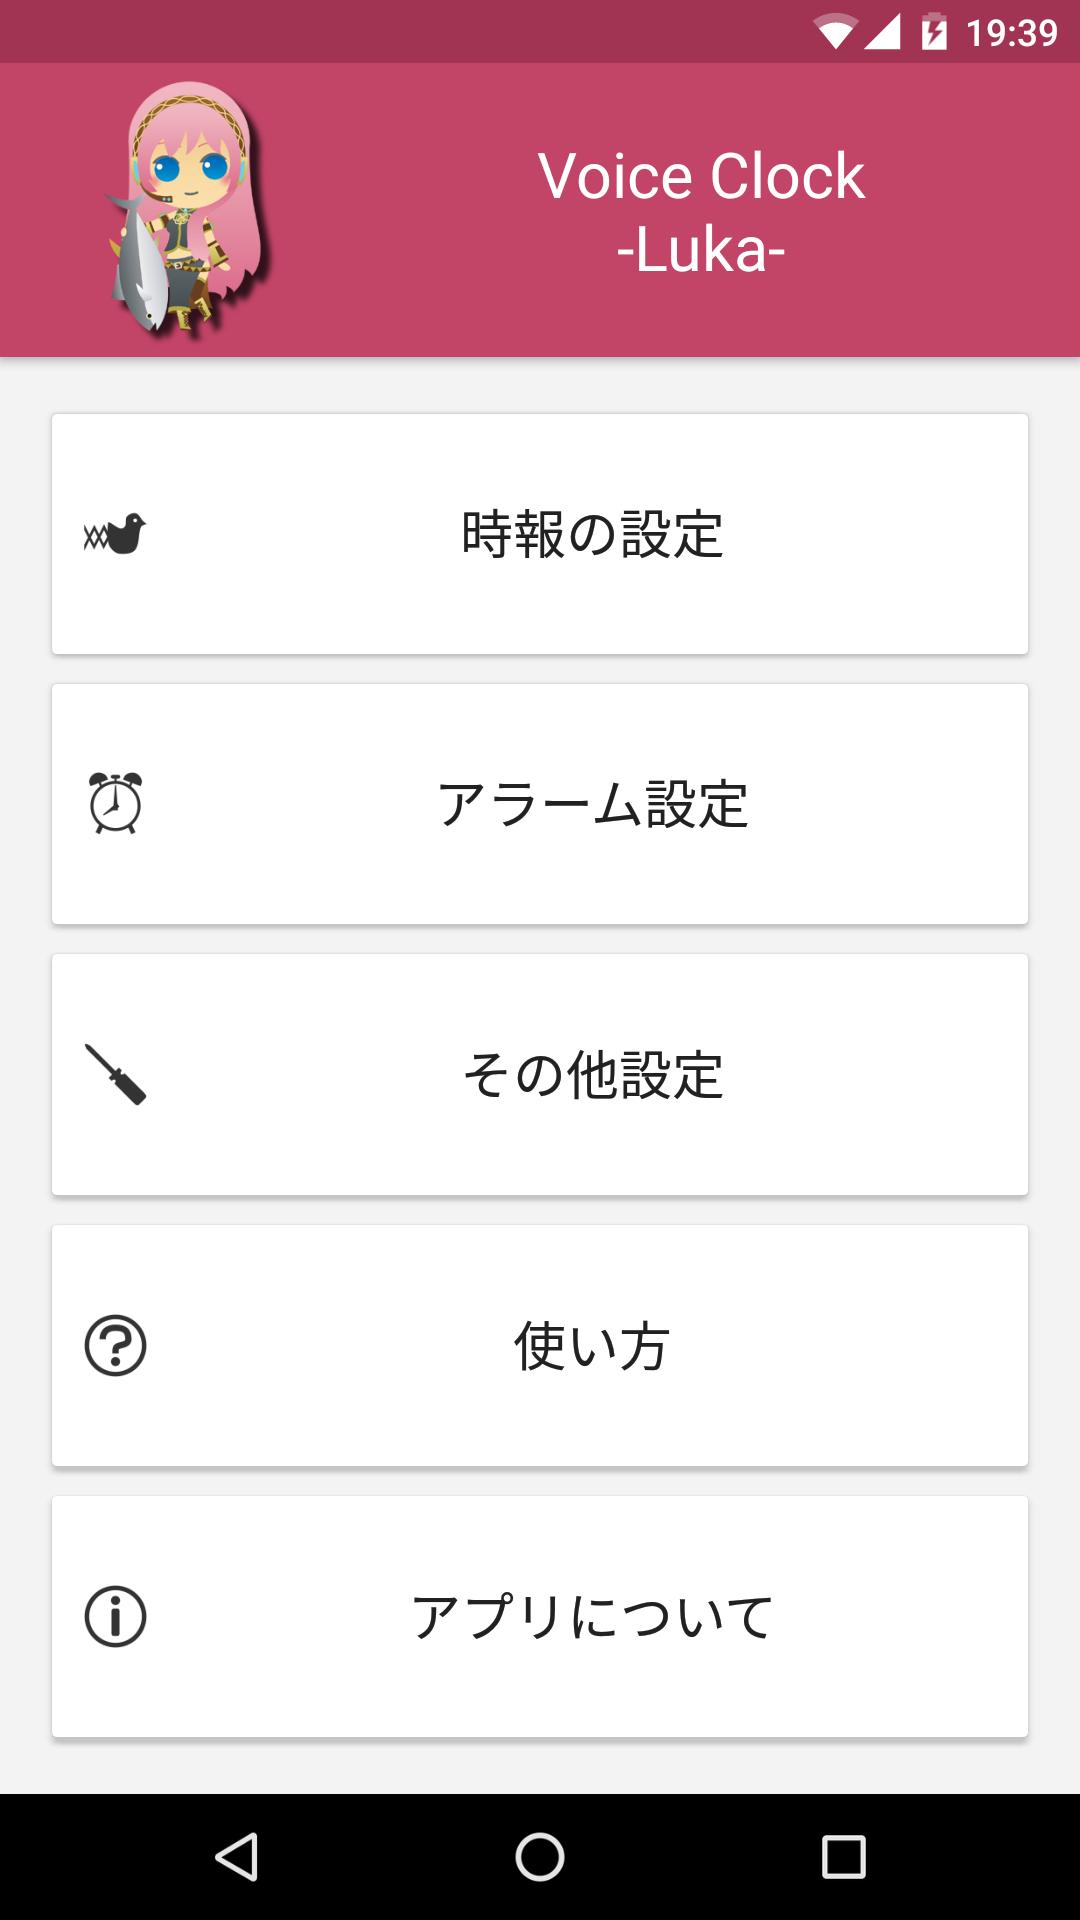Tap the 19:39 status bar clock
This screenshot has height=1920, width=1080.
pyautogui.click(x=1012, y=33)
